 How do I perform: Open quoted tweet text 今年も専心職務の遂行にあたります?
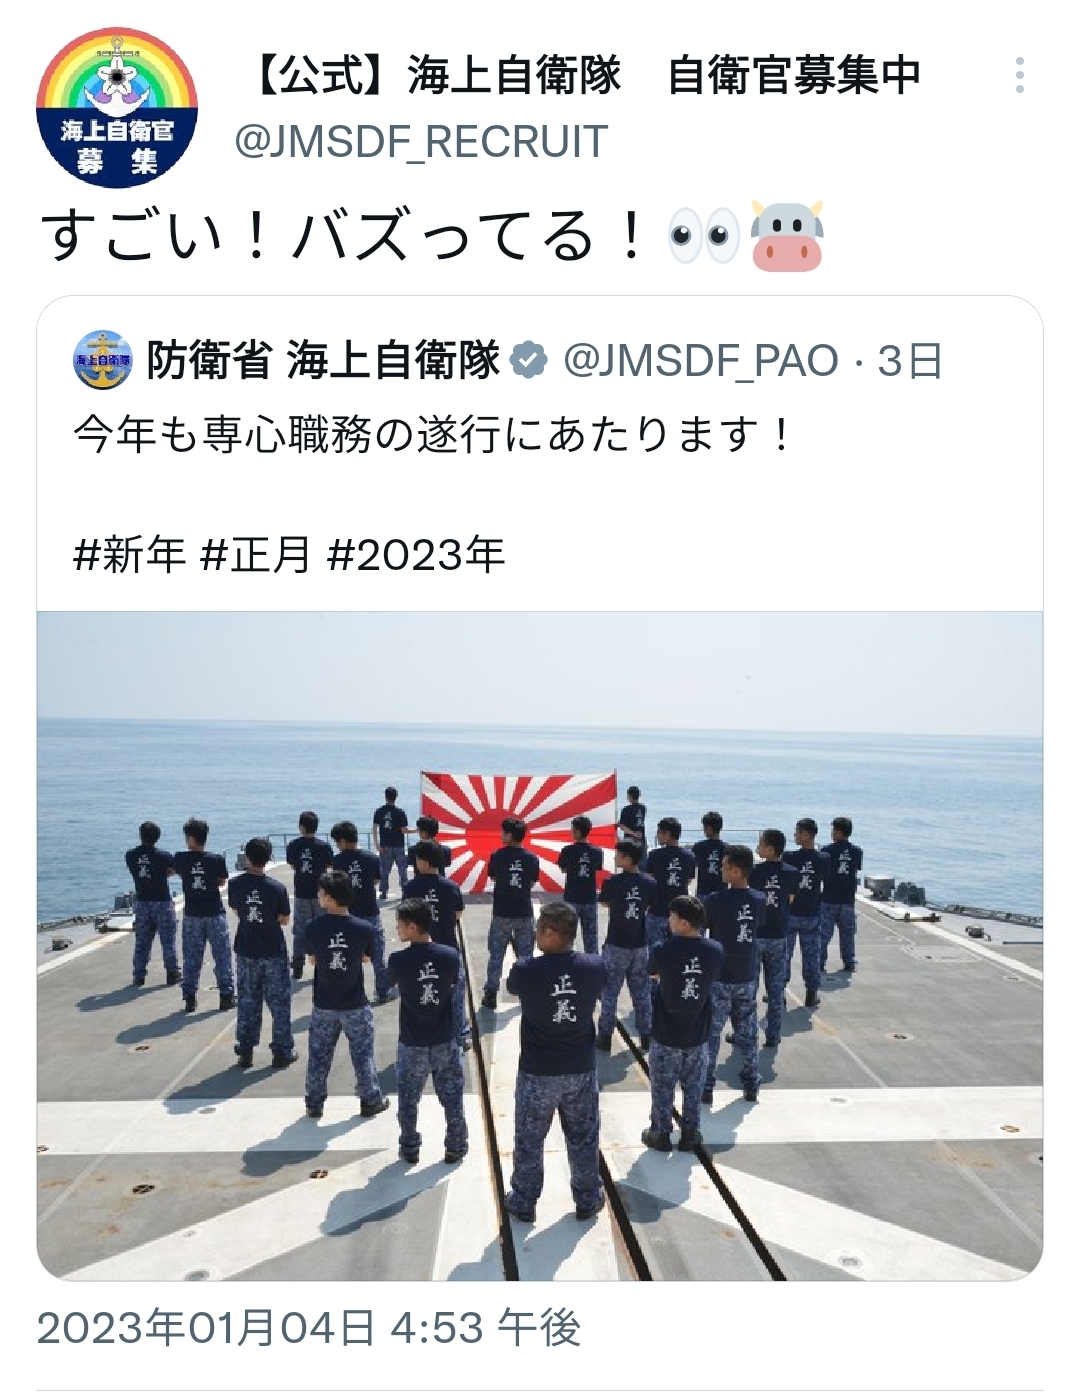coord(432,435)
